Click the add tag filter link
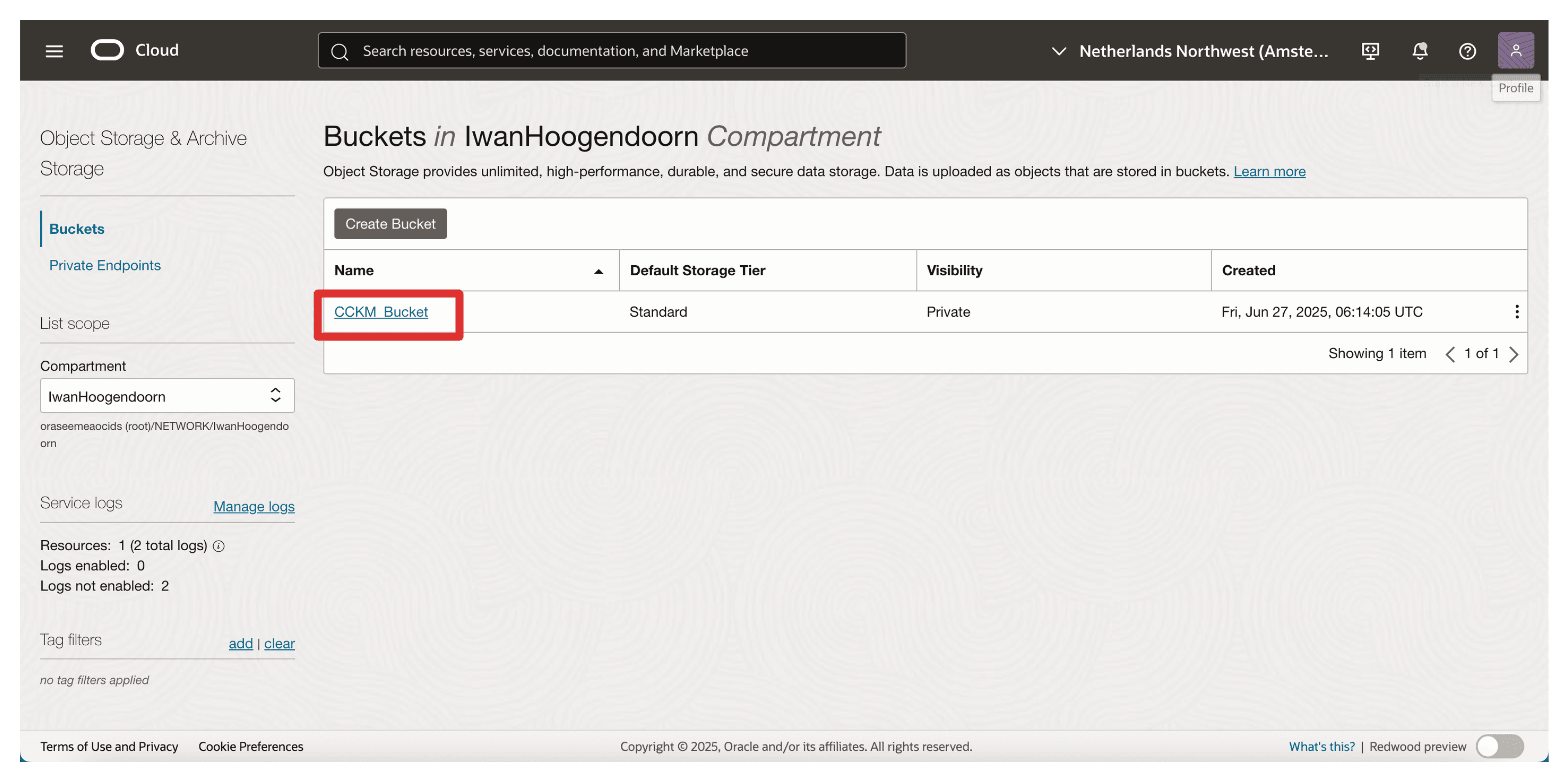 (x=241, y=644)
